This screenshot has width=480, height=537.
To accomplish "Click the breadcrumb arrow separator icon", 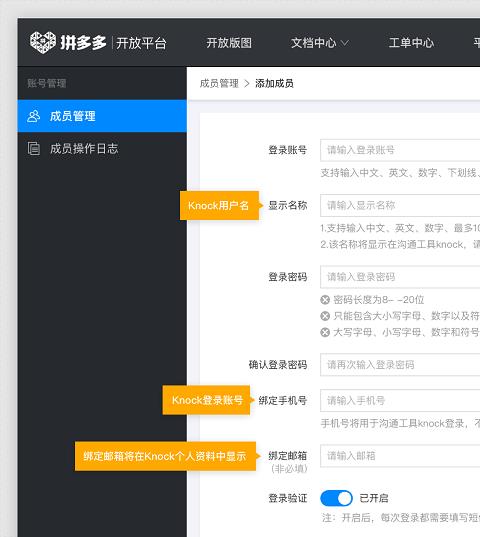I will (247, 83).
